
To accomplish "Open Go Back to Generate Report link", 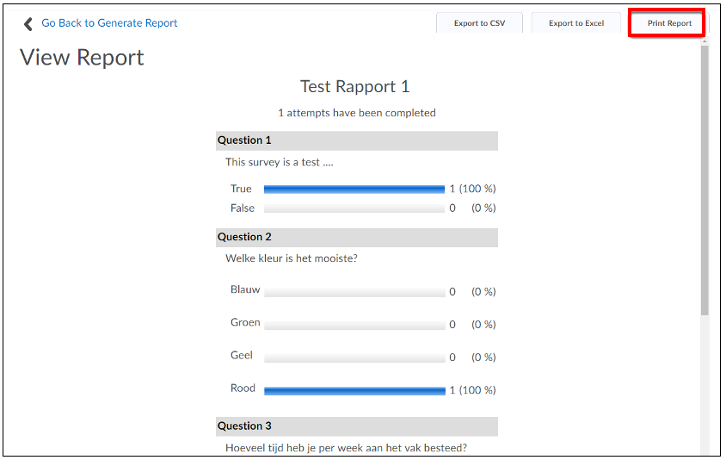I will click(x=109, y=23).
